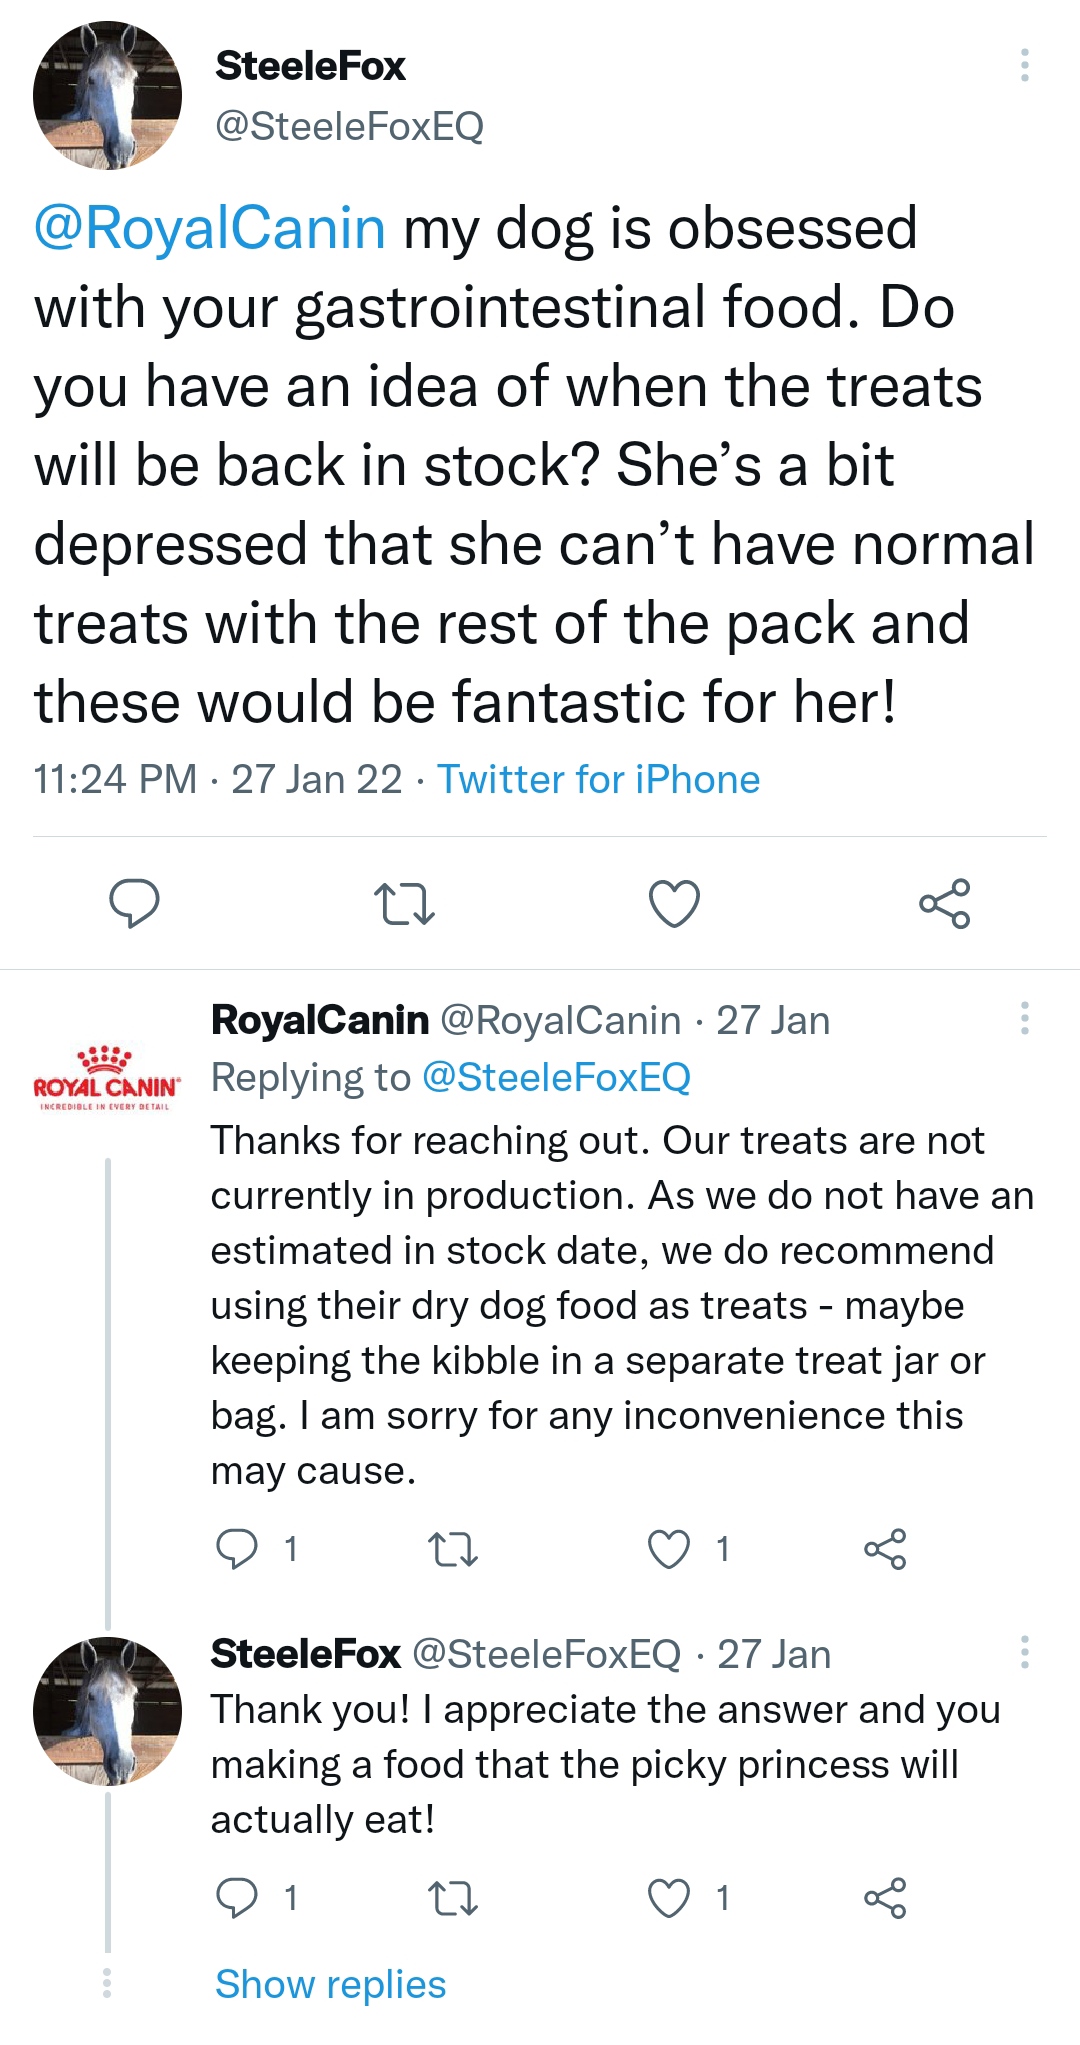The image size is (1080, 2045).
Task: Tap the Twitter for iPhone source link
Action: tap(598, 779)
